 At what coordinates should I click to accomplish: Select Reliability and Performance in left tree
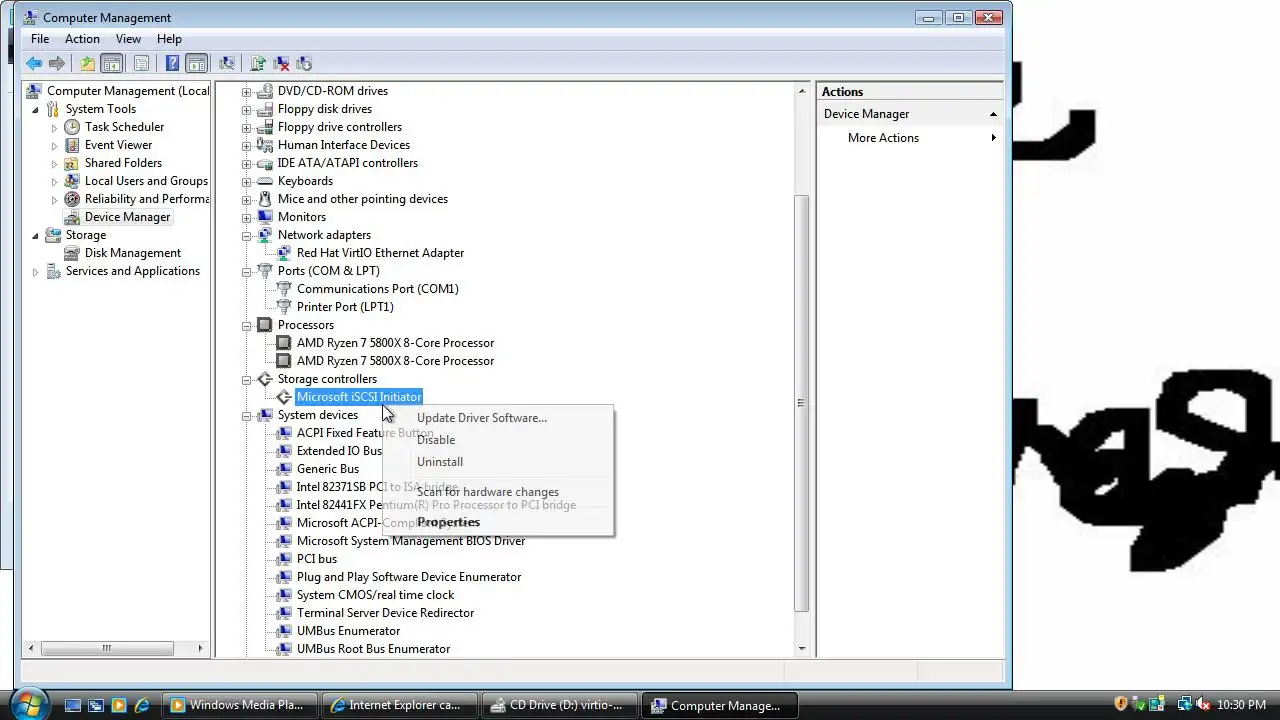click(147, 199)
